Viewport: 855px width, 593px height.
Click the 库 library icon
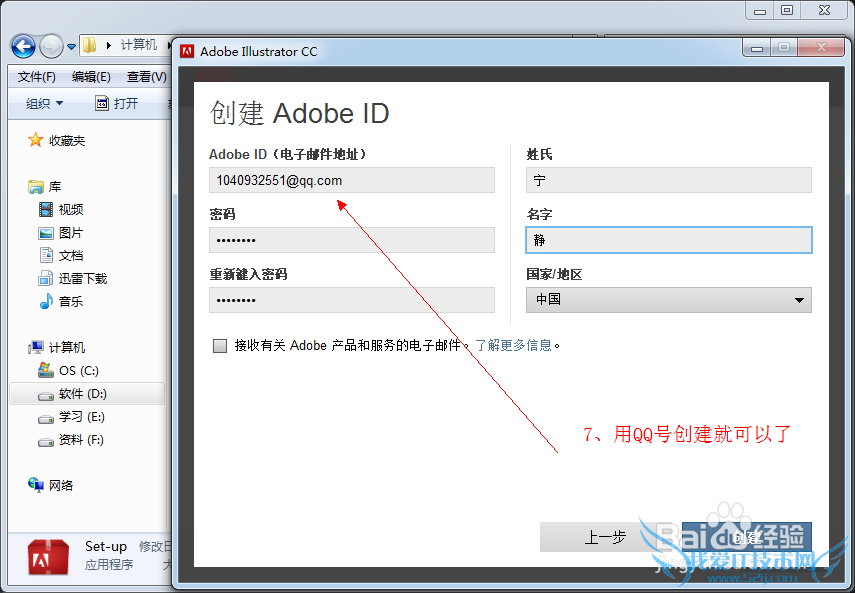click(35, 187)
